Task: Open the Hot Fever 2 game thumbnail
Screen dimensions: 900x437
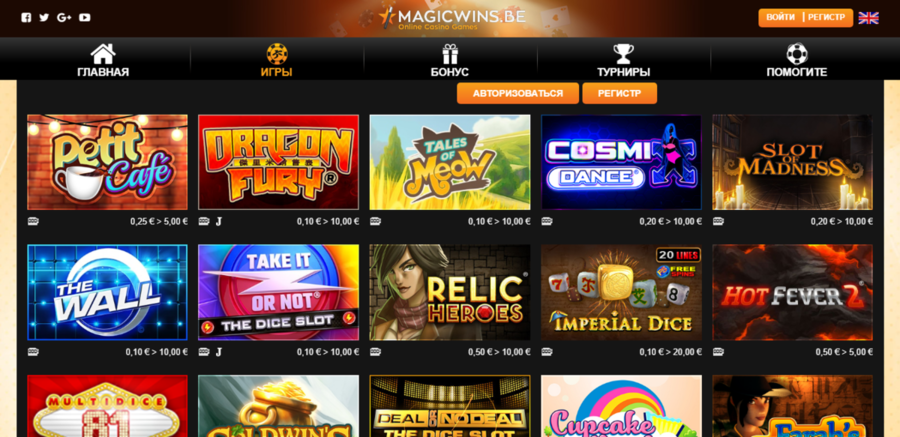Action: click(x=793, y=292)
